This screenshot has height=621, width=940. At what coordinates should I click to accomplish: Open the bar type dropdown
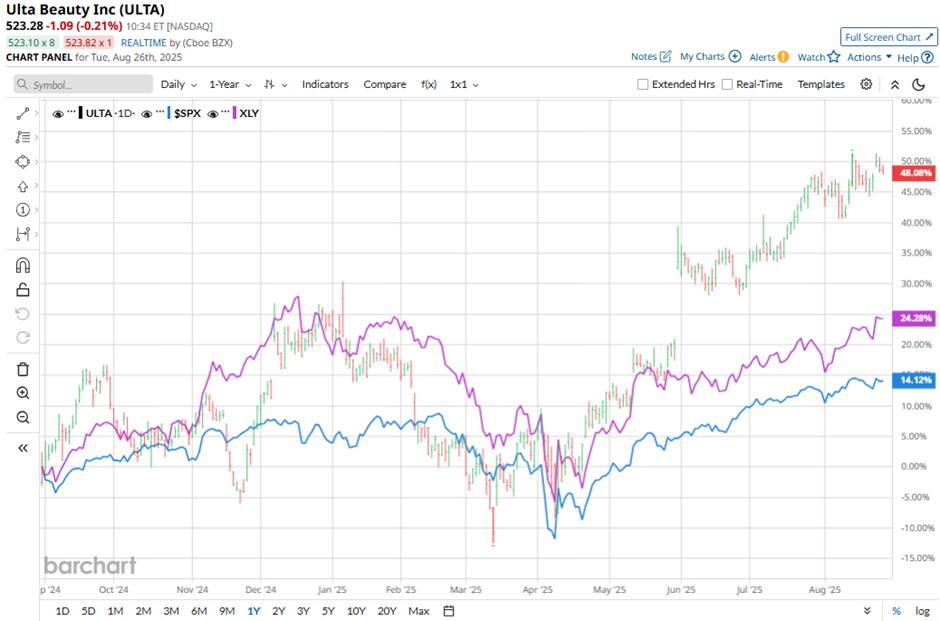(x=276, y=85)
